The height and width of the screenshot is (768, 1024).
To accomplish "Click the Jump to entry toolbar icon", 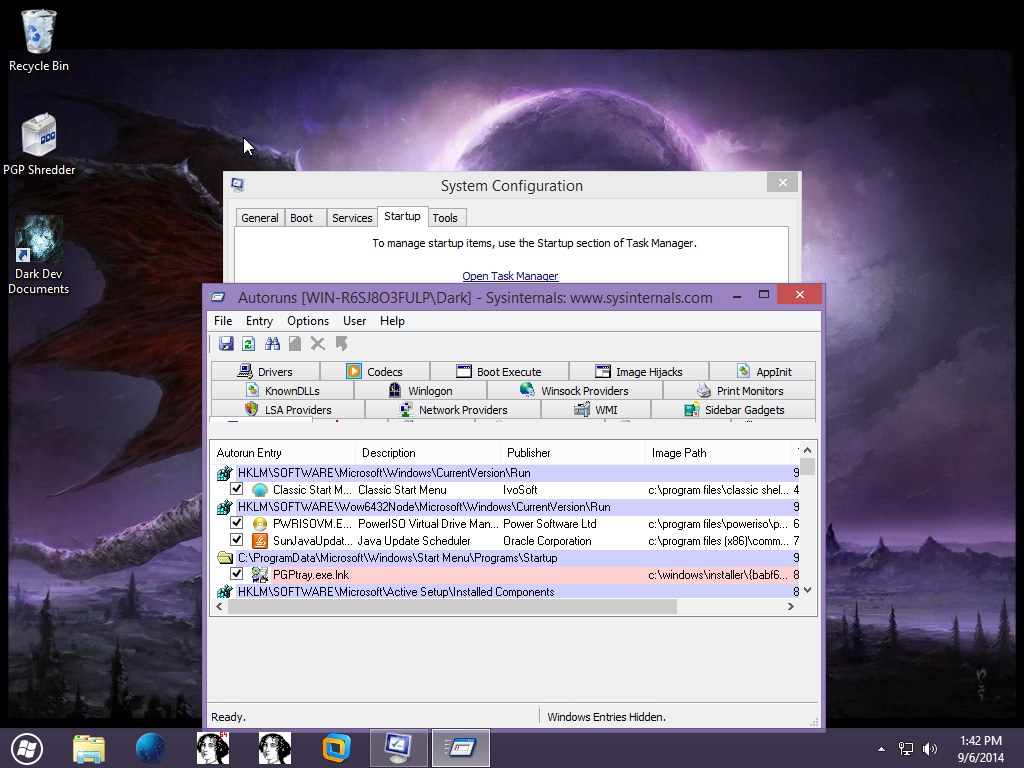I will (341, 344).
